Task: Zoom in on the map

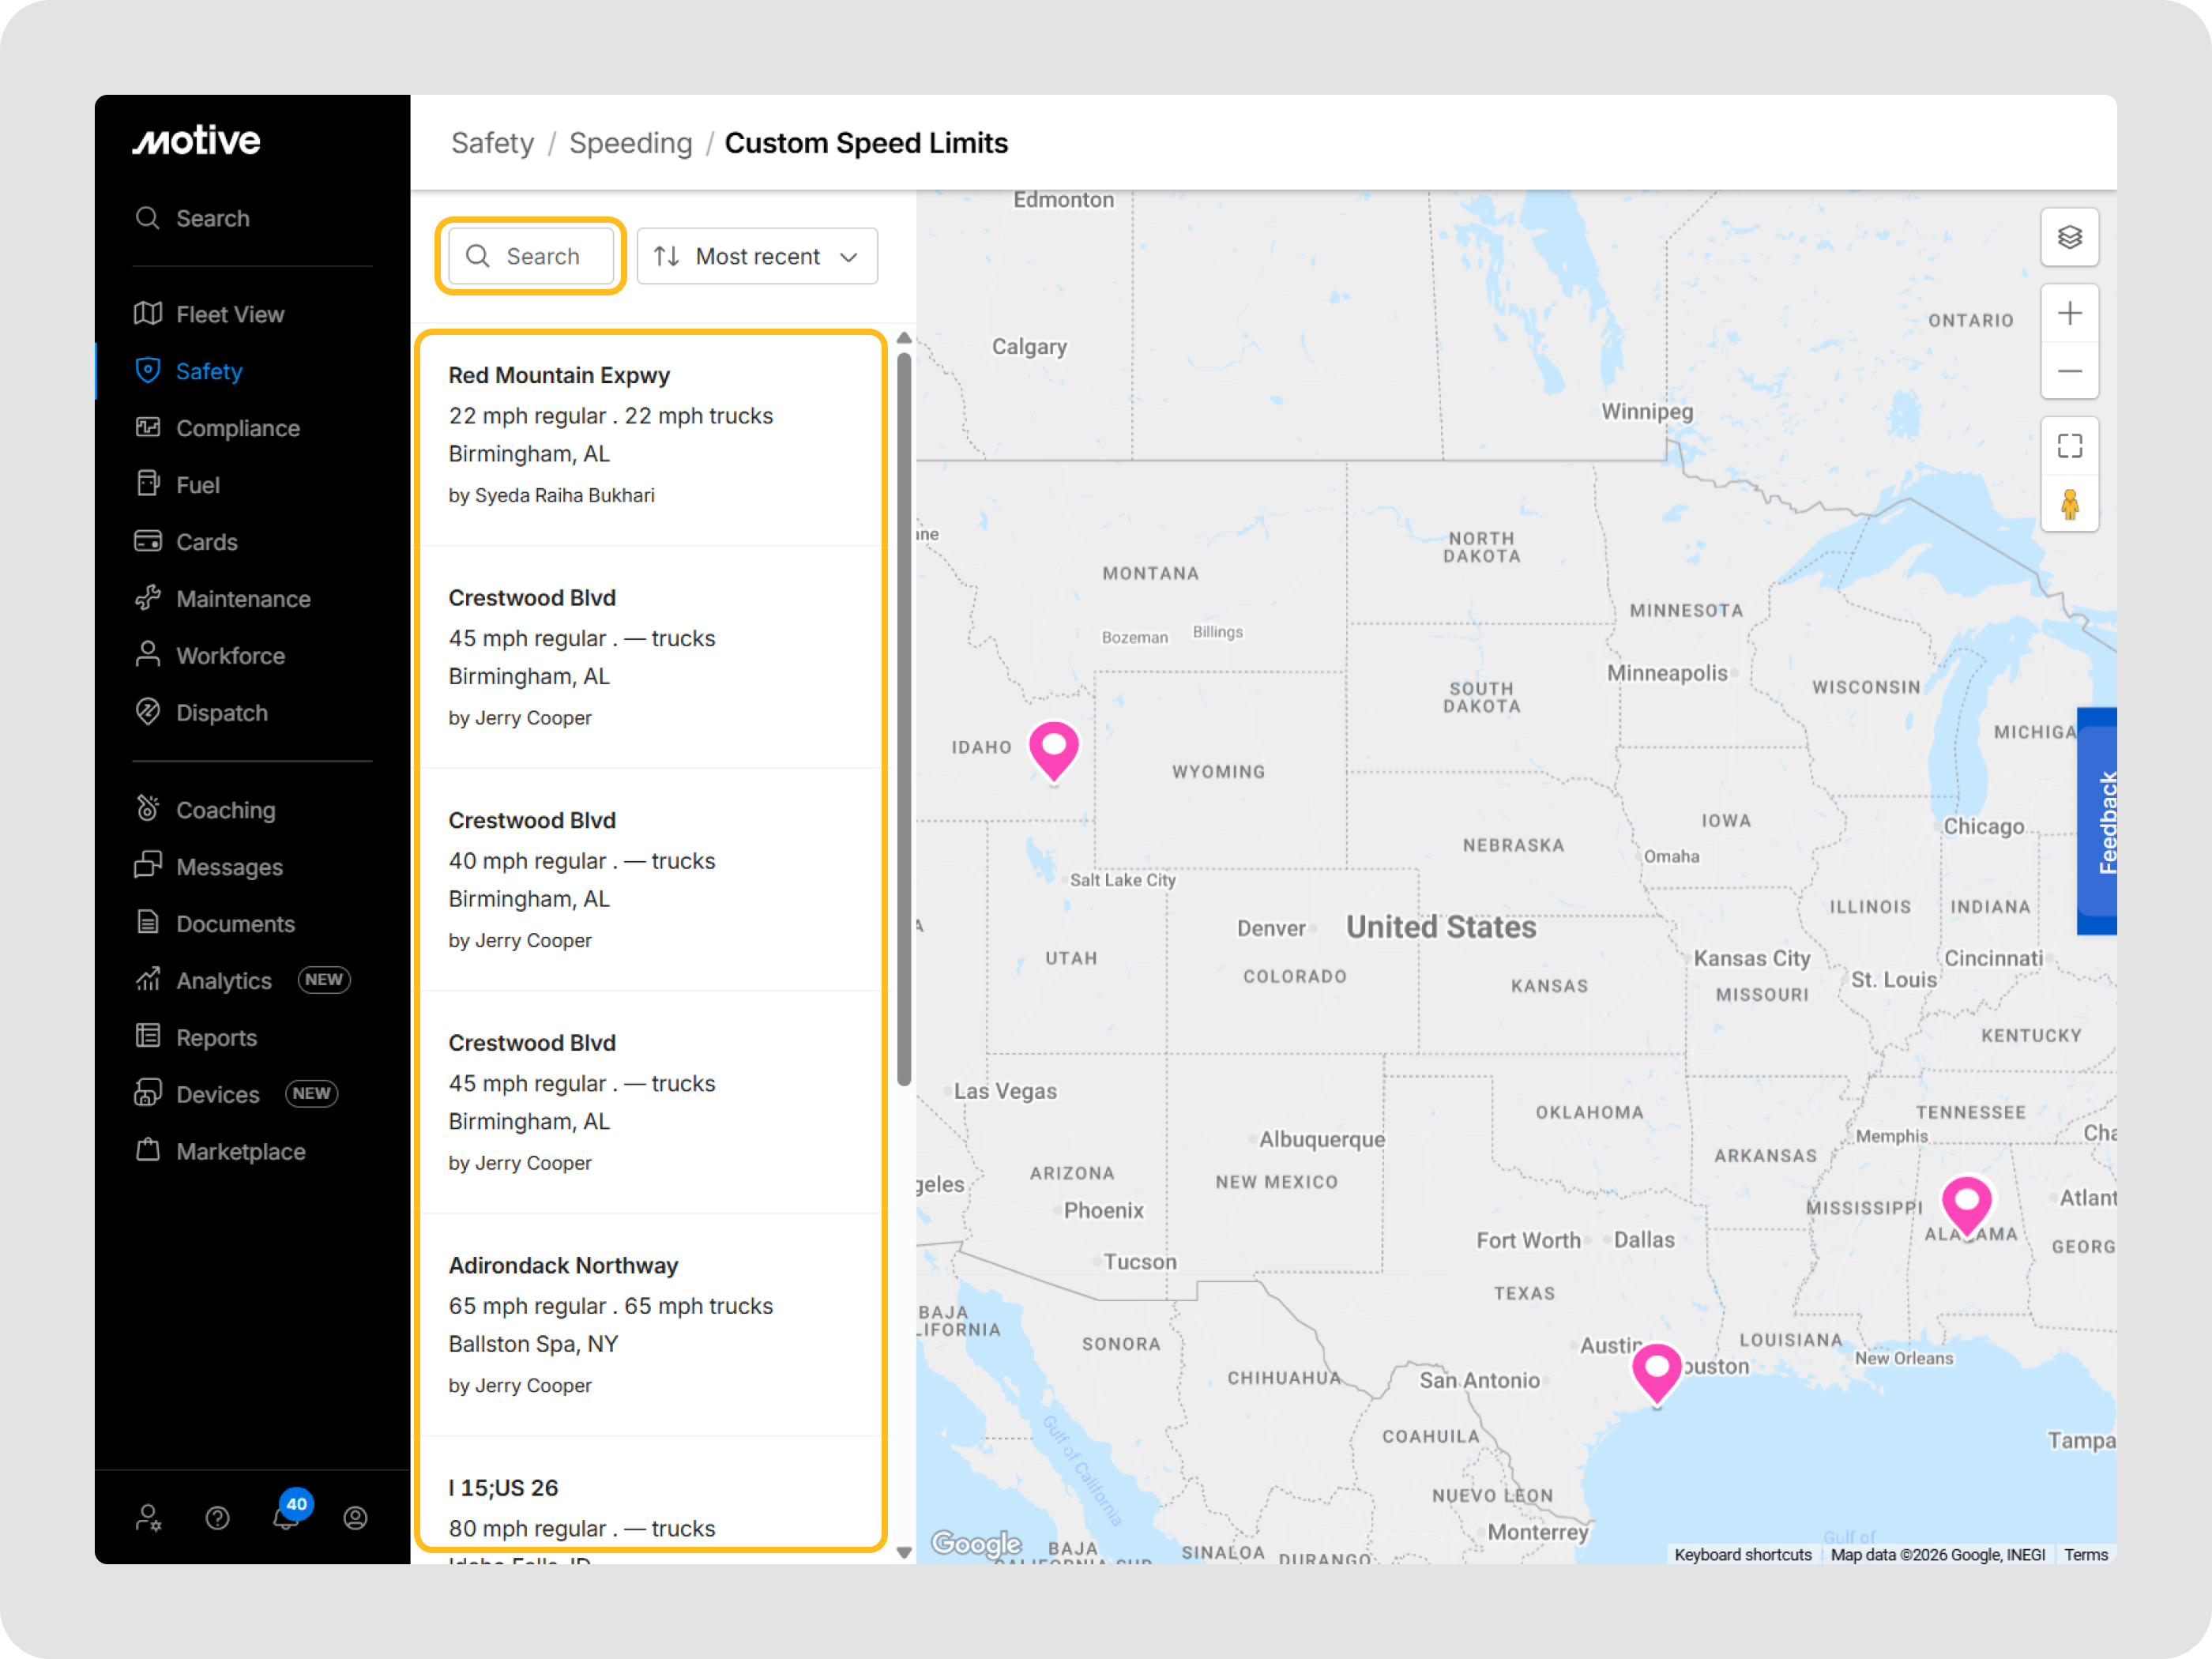Action: 2069,314
